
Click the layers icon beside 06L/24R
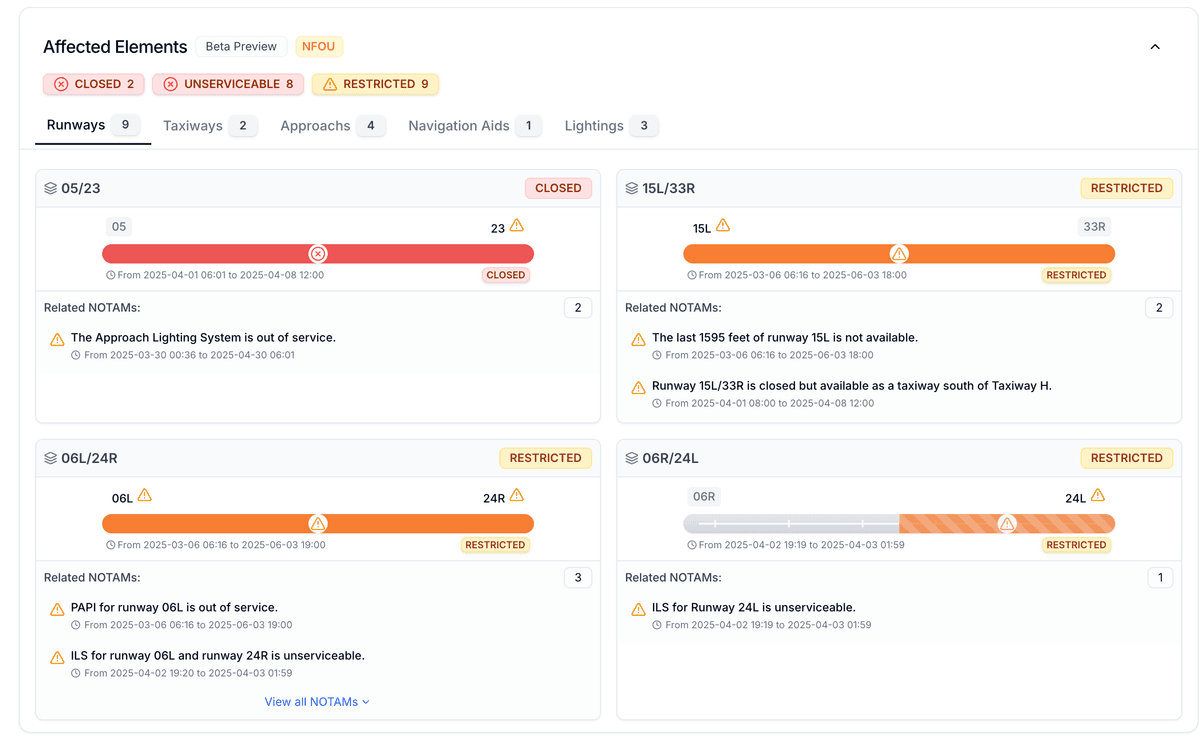(x=51, y=458)
